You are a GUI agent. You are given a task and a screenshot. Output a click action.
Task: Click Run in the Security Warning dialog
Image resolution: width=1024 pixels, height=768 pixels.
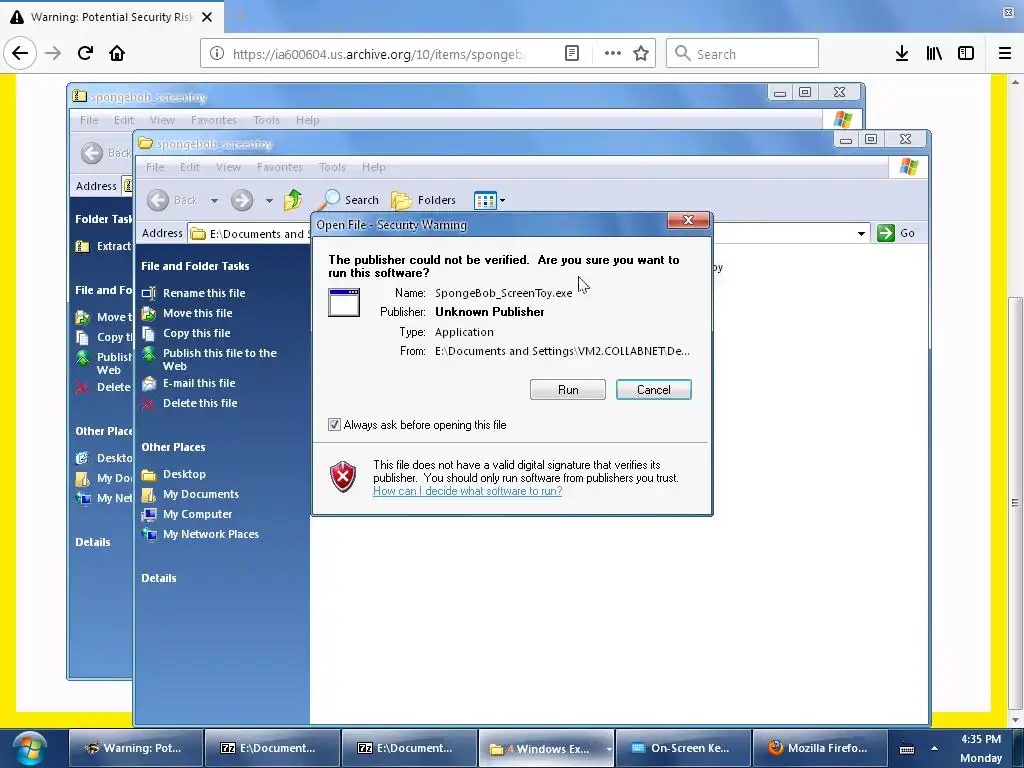[568, 390]
